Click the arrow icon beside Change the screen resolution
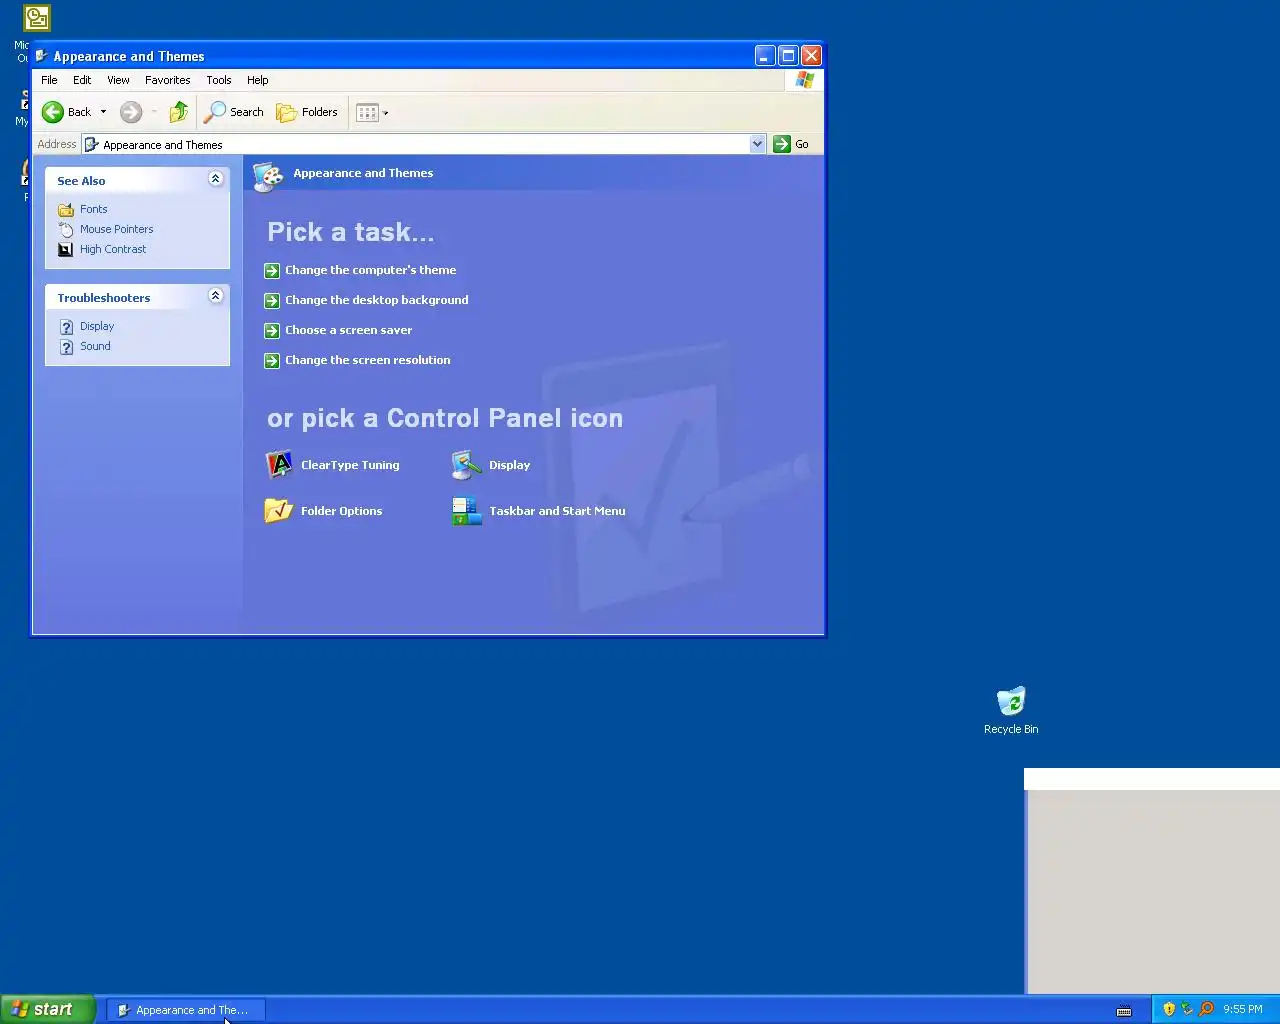This screenshot has width=1280, height=1024. [272, 361]
